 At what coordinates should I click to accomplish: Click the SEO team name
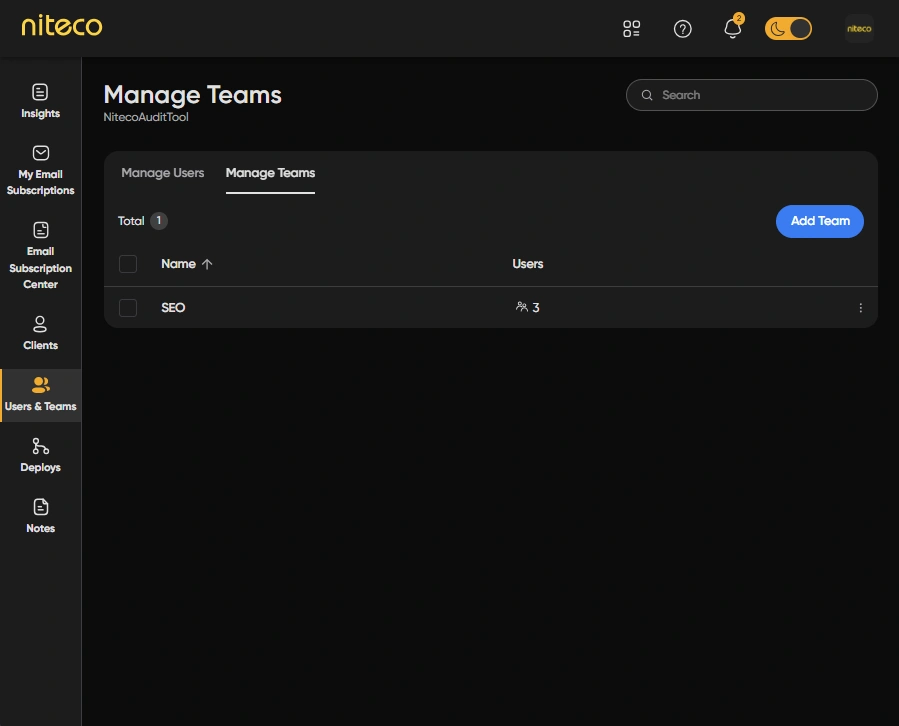[173, 308]
